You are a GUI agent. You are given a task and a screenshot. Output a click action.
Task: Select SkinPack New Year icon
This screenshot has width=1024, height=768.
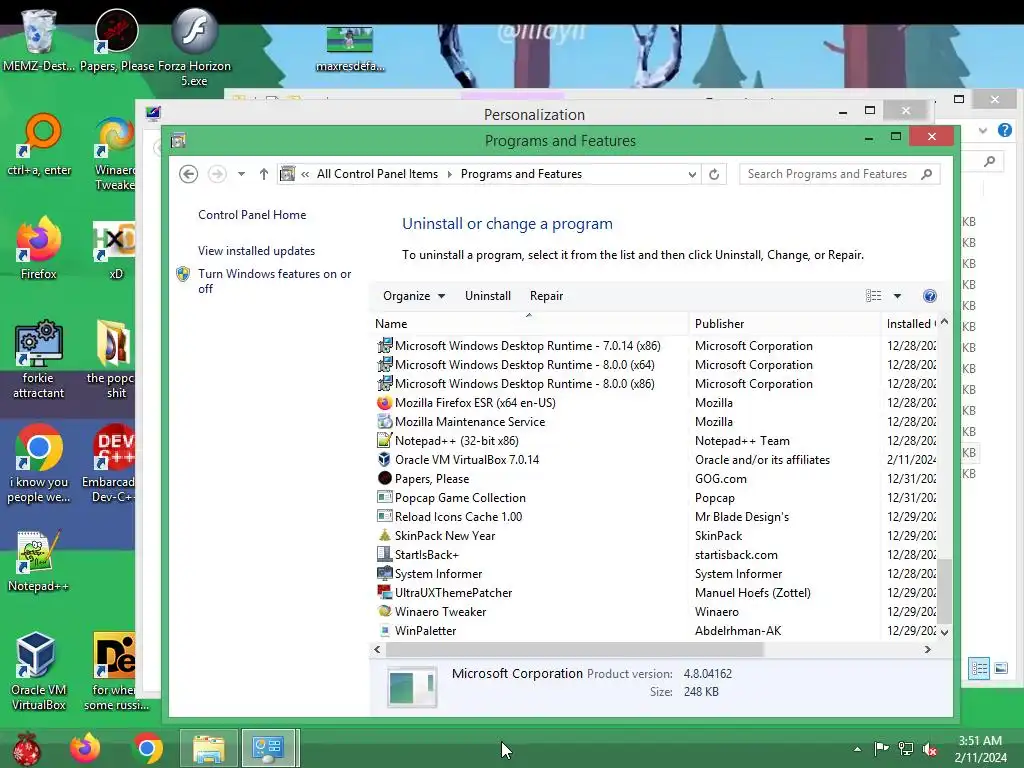385,536
